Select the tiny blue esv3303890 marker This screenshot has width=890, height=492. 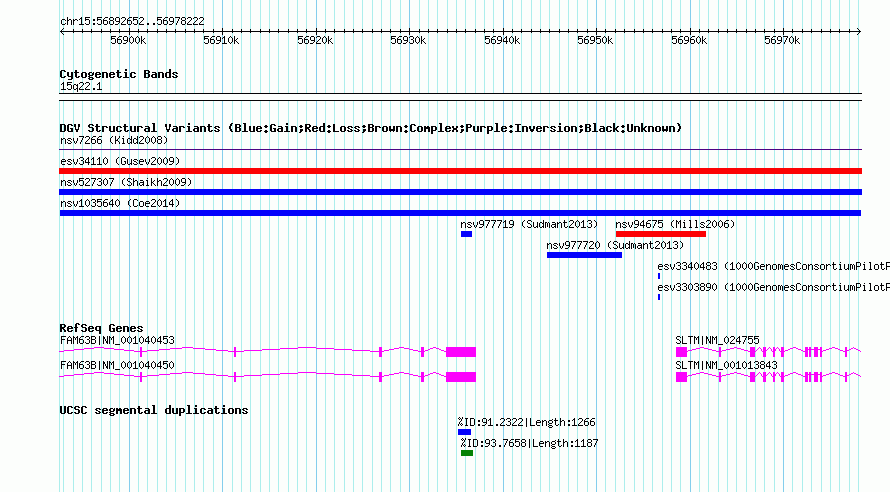pos(659,297)
